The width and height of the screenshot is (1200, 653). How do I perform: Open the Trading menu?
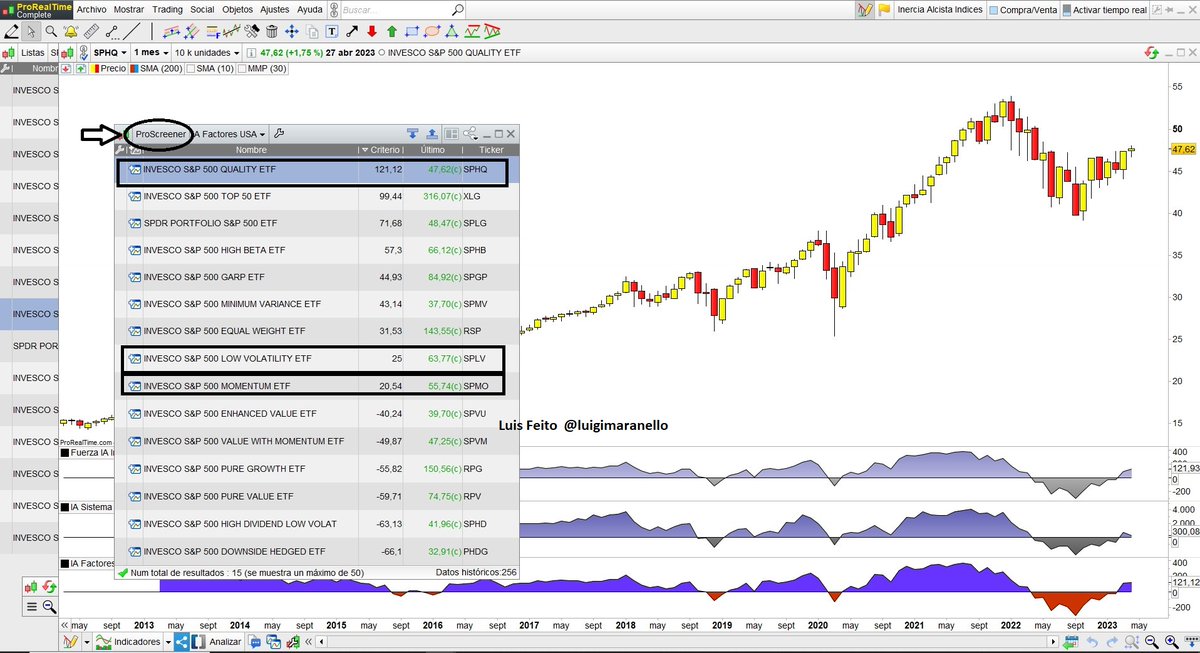click(x=167, y=9)
